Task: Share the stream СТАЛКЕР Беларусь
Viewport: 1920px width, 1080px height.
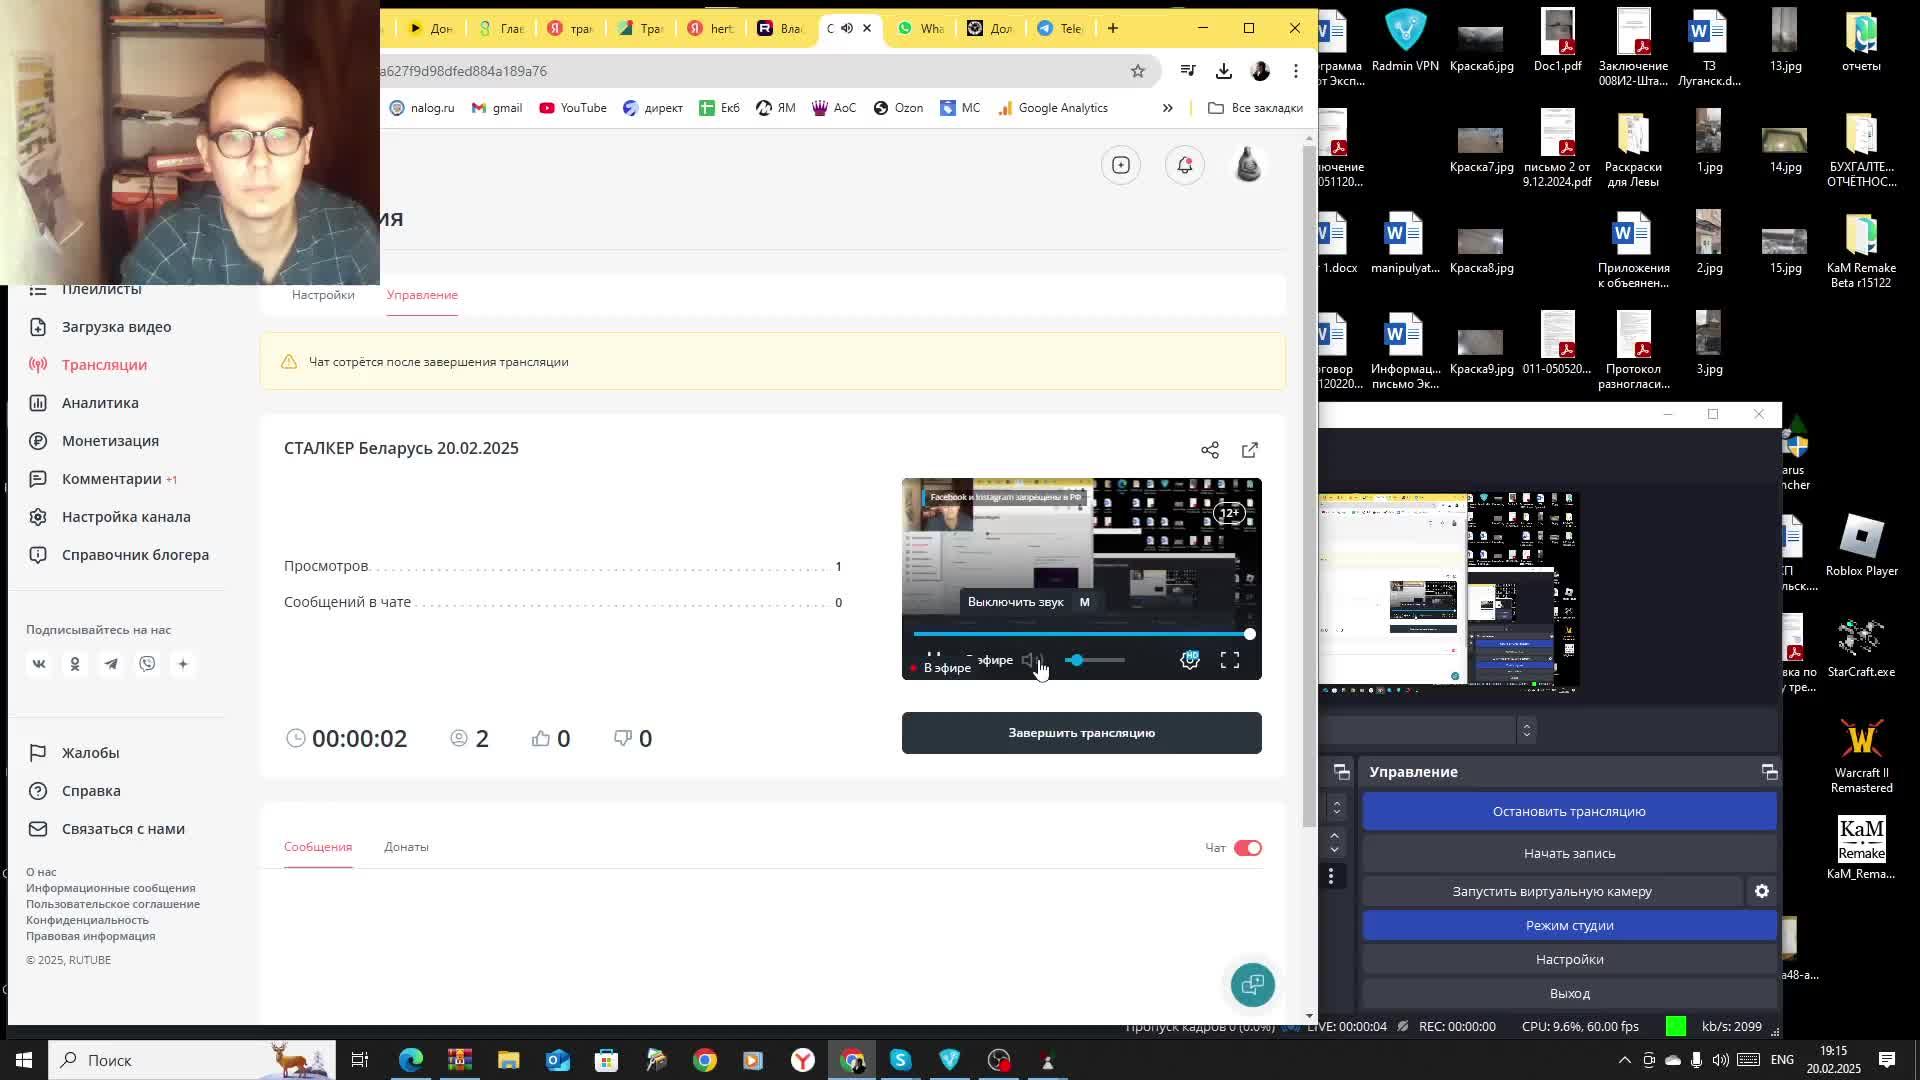Action: coord(1210,450)
